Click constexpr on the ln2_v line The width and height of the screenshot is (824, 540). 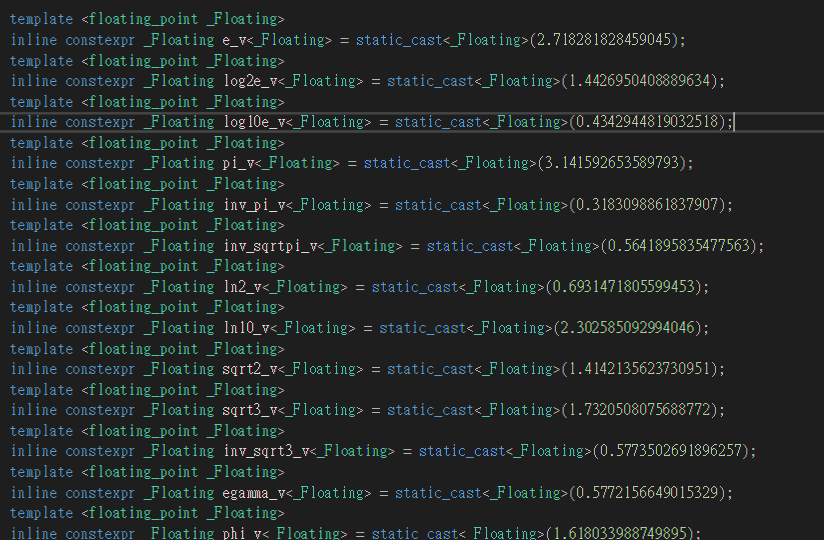pyautogui.click(x=100, y=286)
